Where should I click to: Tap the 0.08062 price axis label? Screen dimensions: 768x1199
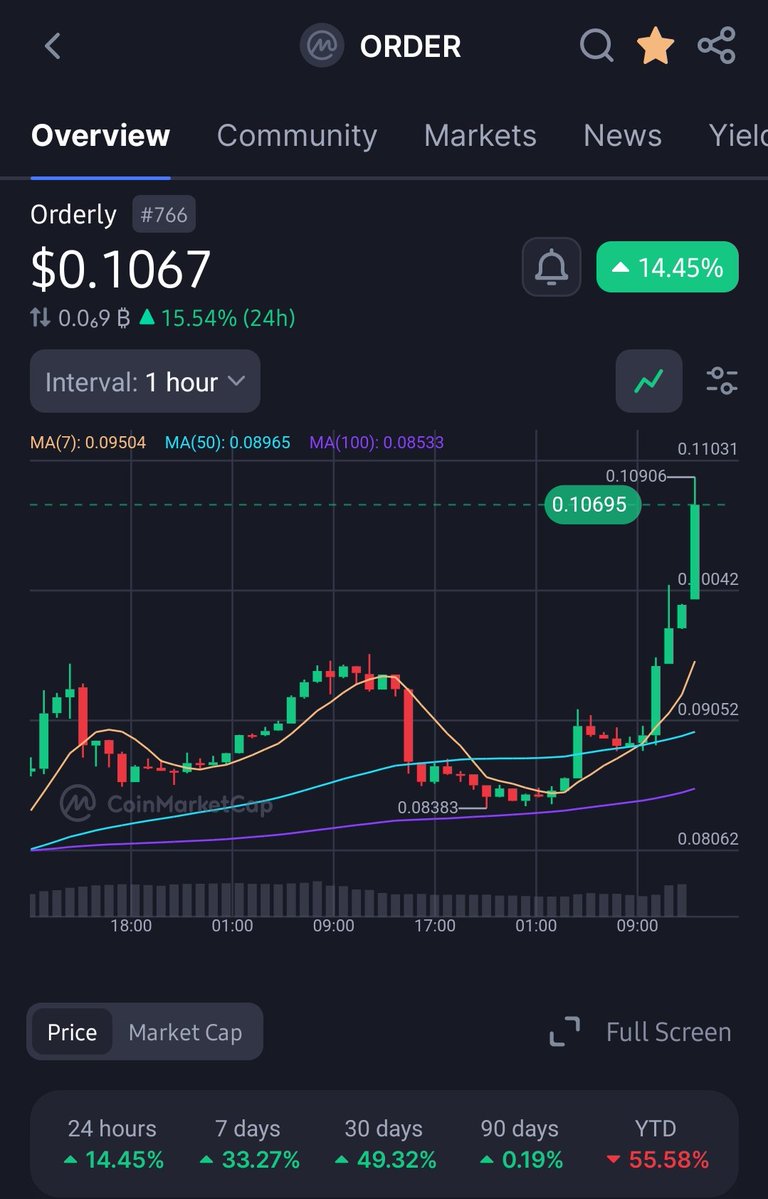coord(708,839)
